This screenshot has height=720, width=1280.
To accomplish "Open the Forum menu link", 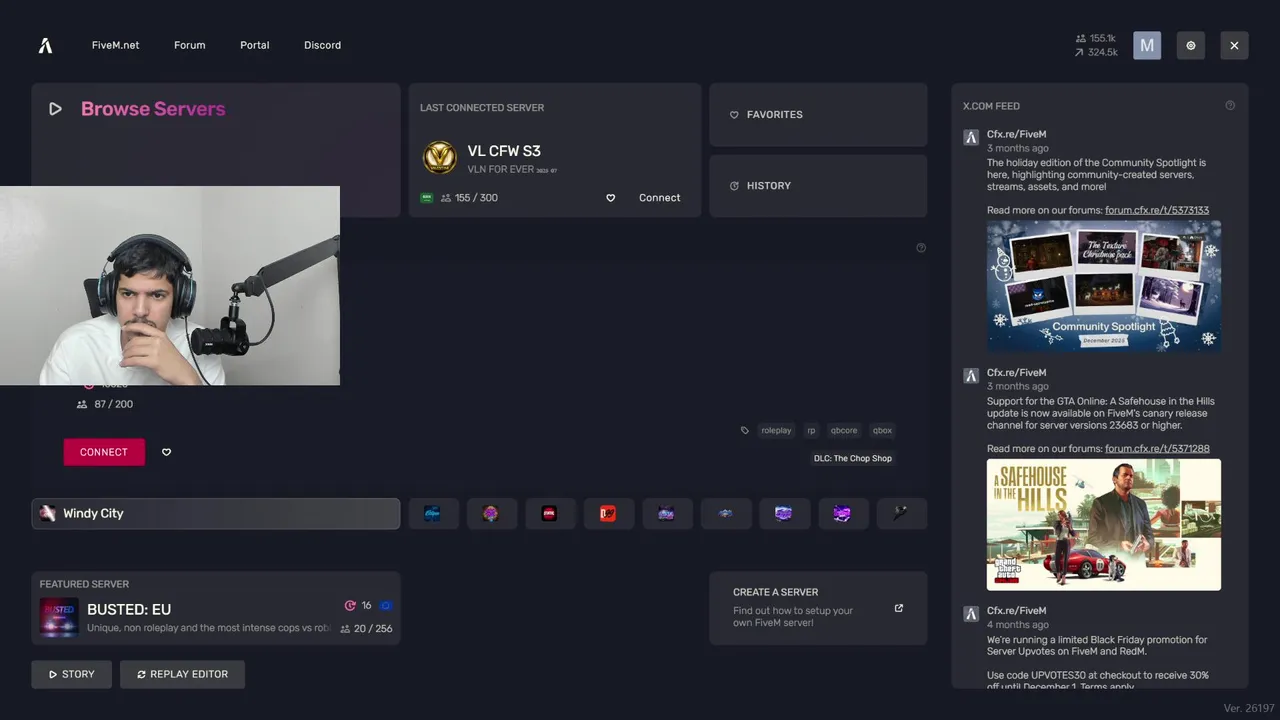I will click(x=189, y=45).
